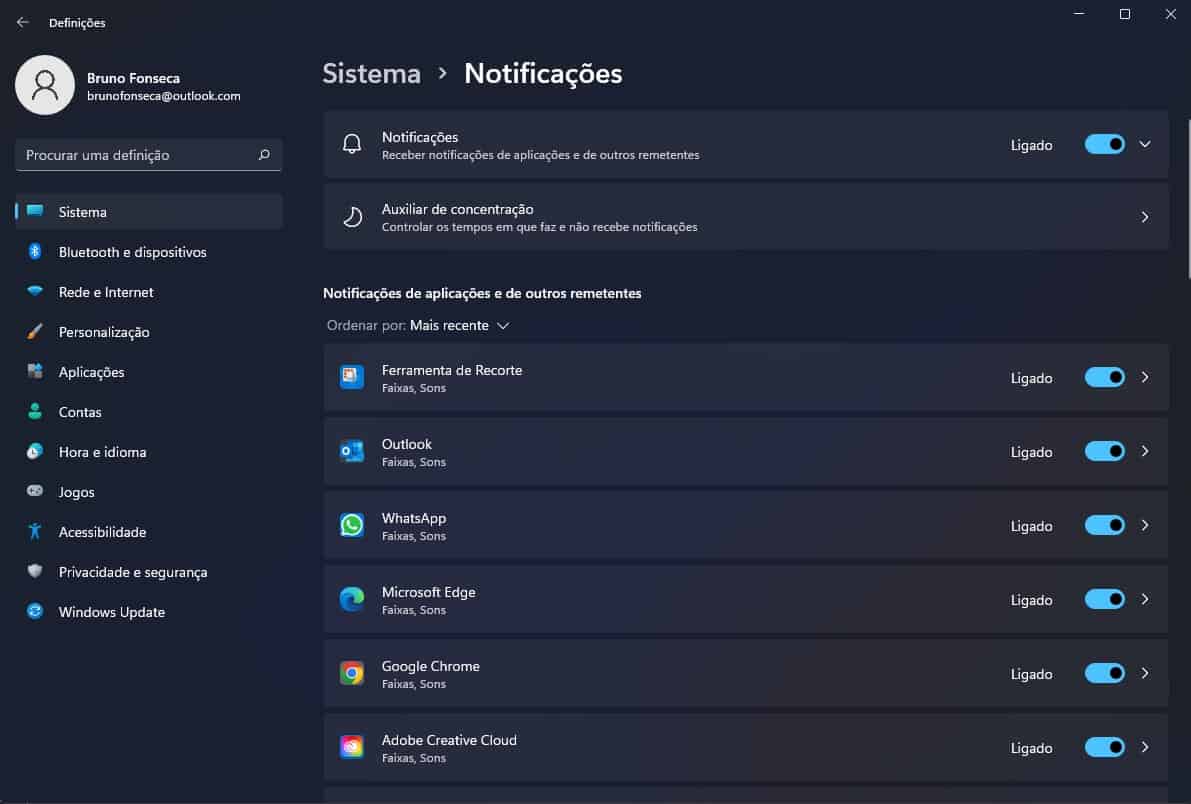This screenshot has width=1191, height=804.
Task: Open the Ordenar por dropdown
Action: point(459,325)
